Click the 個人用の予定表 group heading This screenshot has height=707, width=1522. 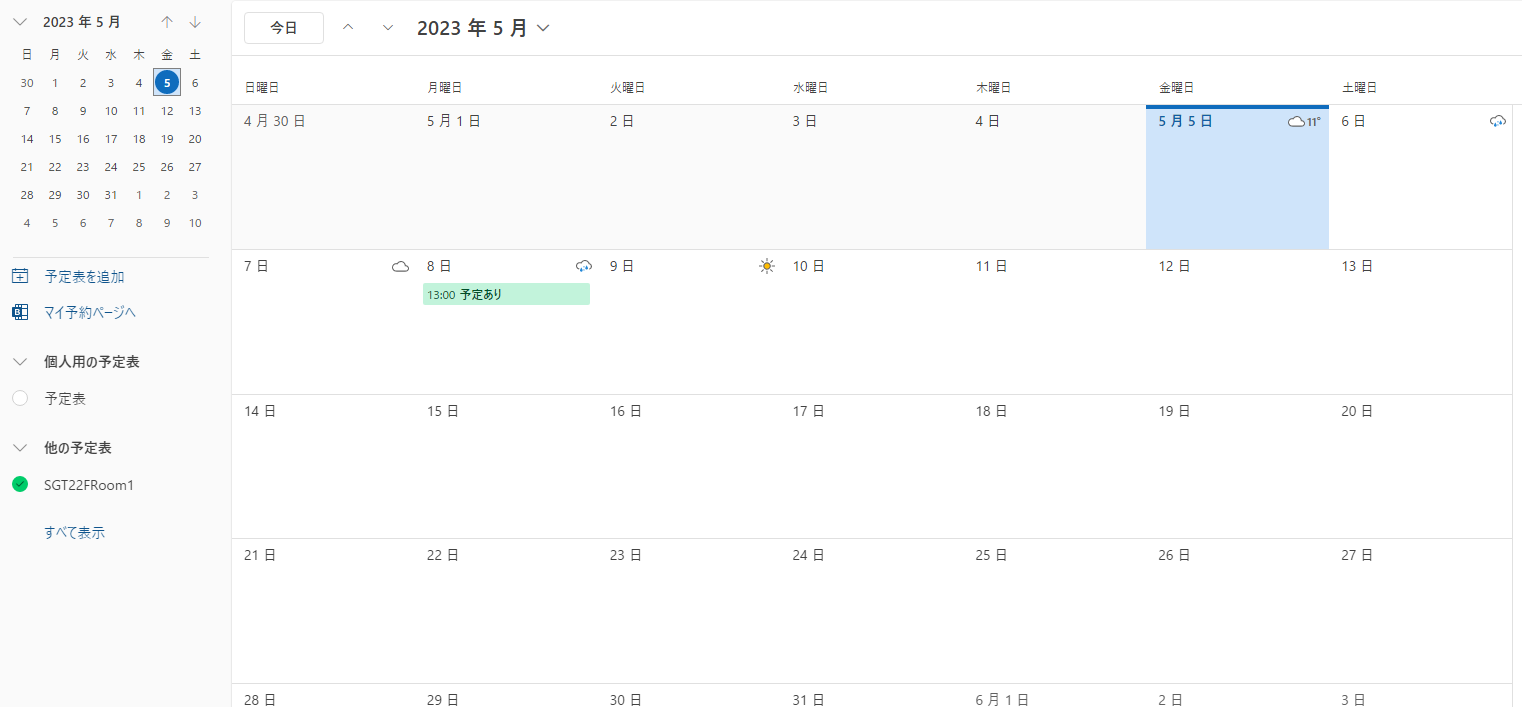point(91,362)
